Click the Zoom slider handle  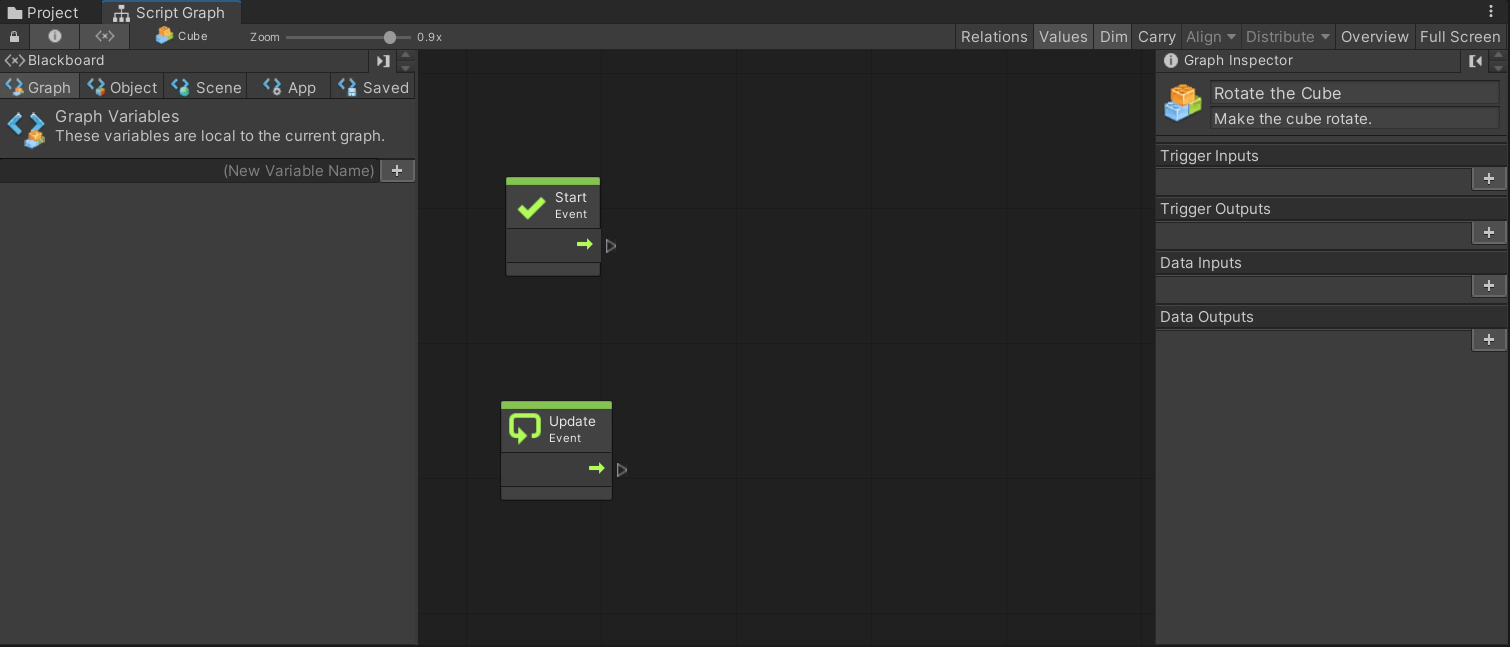tap(390, 37)
